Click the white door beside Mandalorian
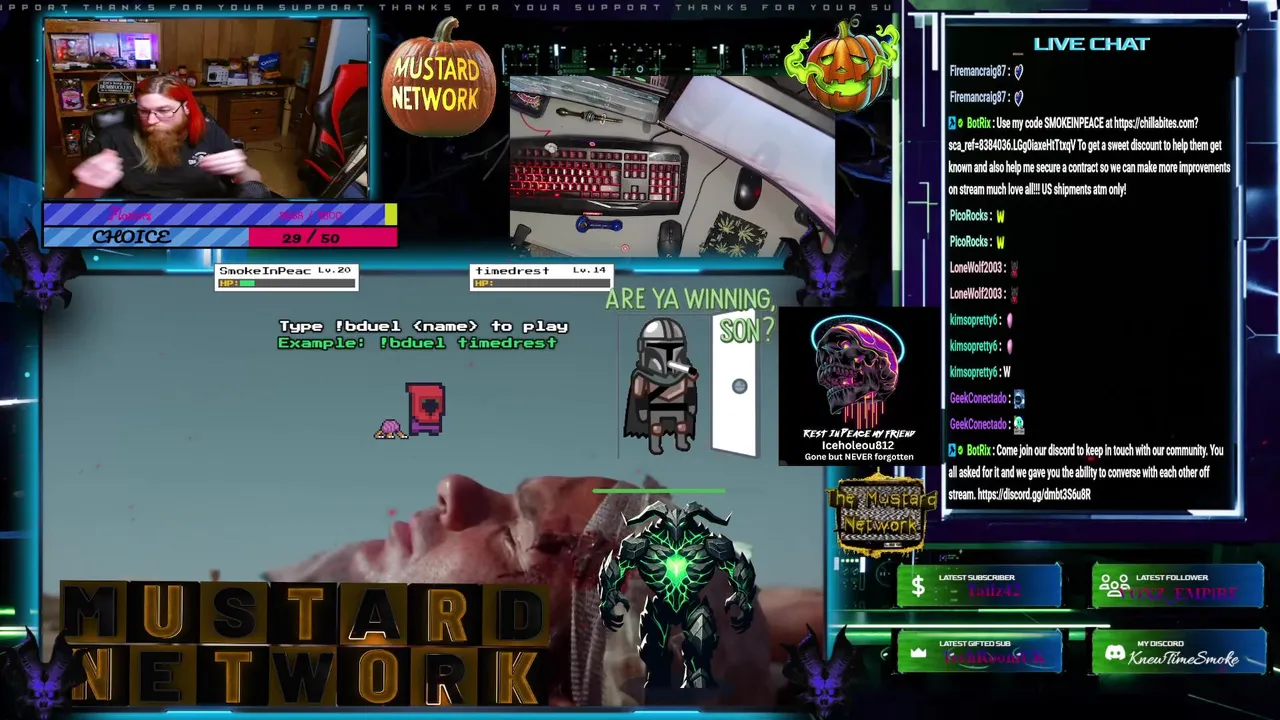This screenshot has height=720, width=1280. point(735,385)
